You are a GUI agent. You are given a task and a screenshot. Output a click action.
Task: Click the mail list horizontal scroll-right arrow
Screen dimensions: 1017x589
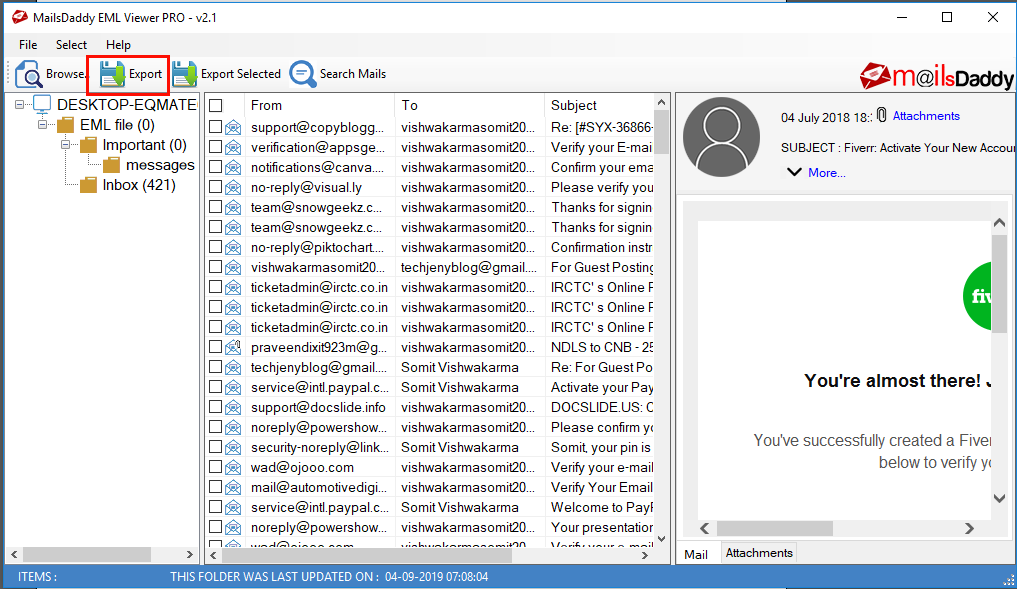(644, 555)
